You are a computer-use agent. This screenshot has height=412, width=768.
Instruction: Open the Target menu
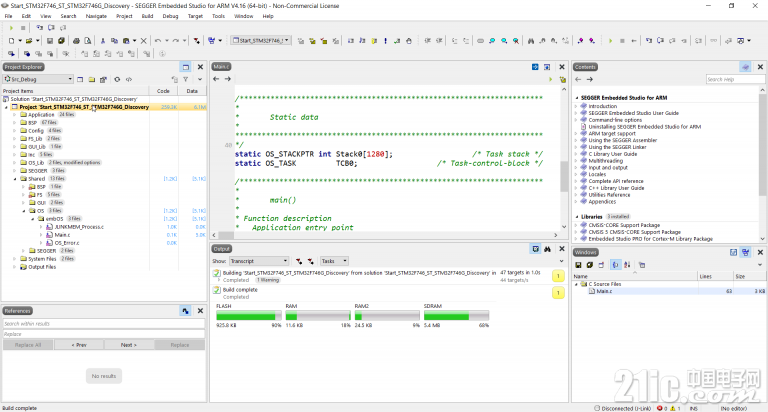point(195,16)
